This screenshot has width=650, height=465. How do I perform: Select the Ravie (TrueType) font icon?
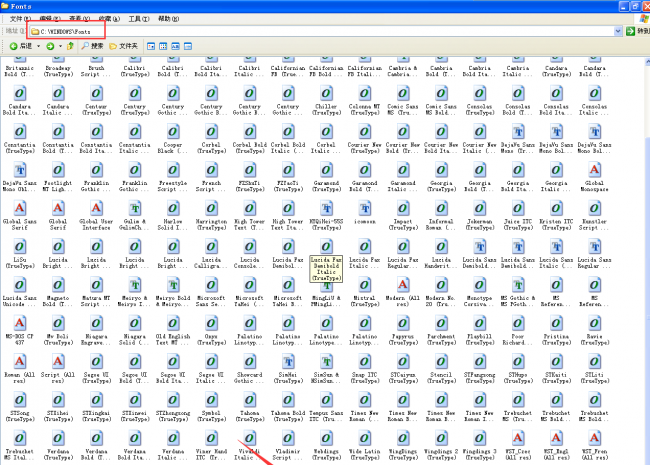594,323
